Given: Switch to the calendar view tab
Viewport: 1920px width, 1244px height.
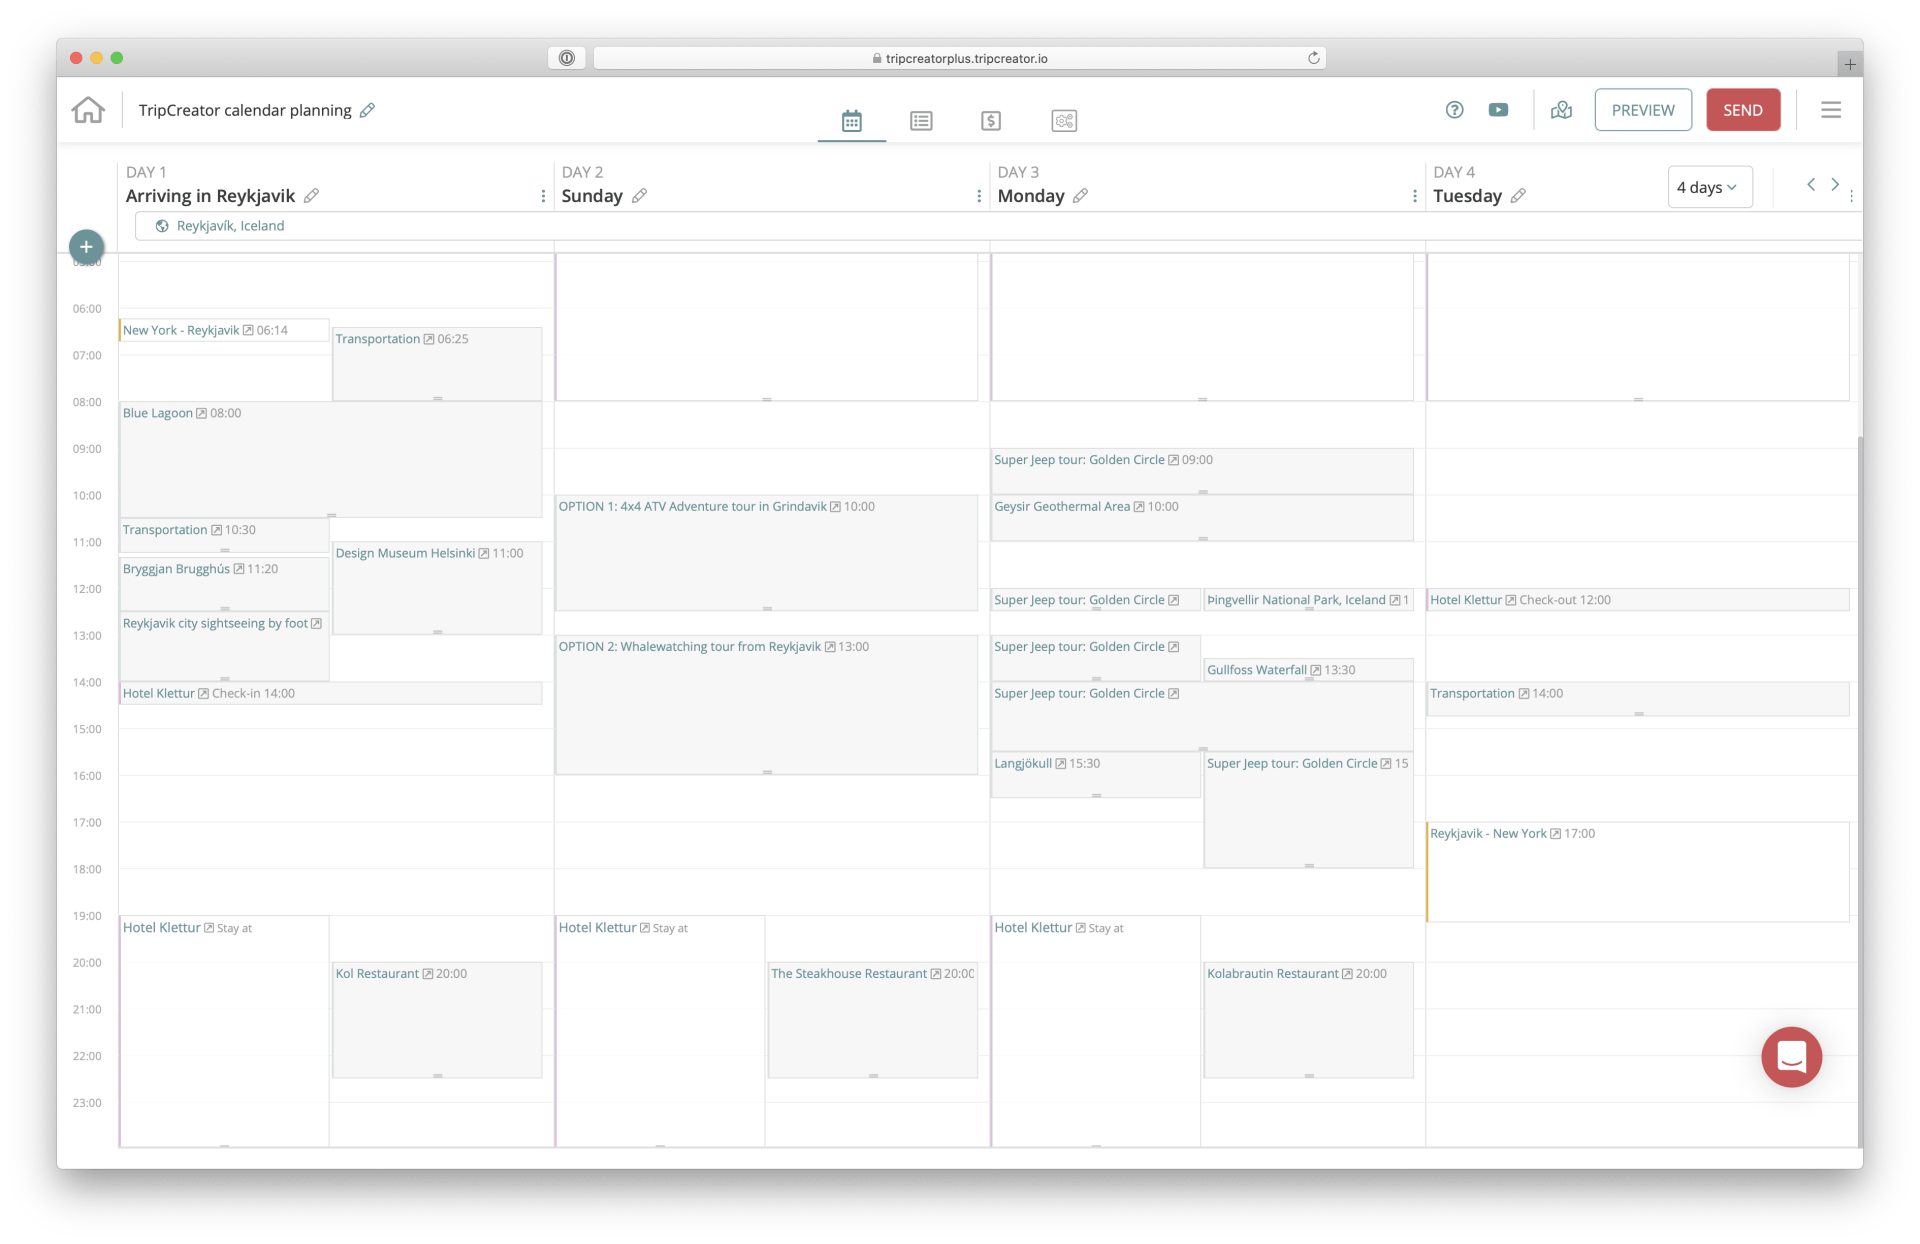Looking at the screenshot, I should tap(851, 121).
